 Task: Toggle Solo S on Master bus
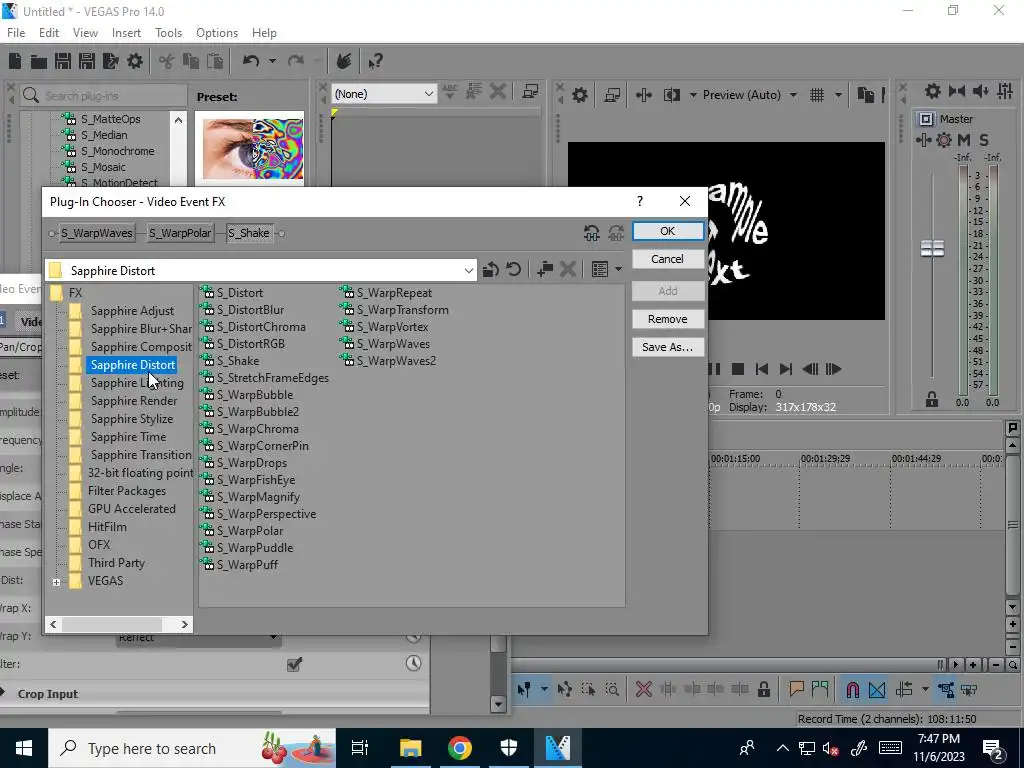pyautogui.click(x=984, y=140)
